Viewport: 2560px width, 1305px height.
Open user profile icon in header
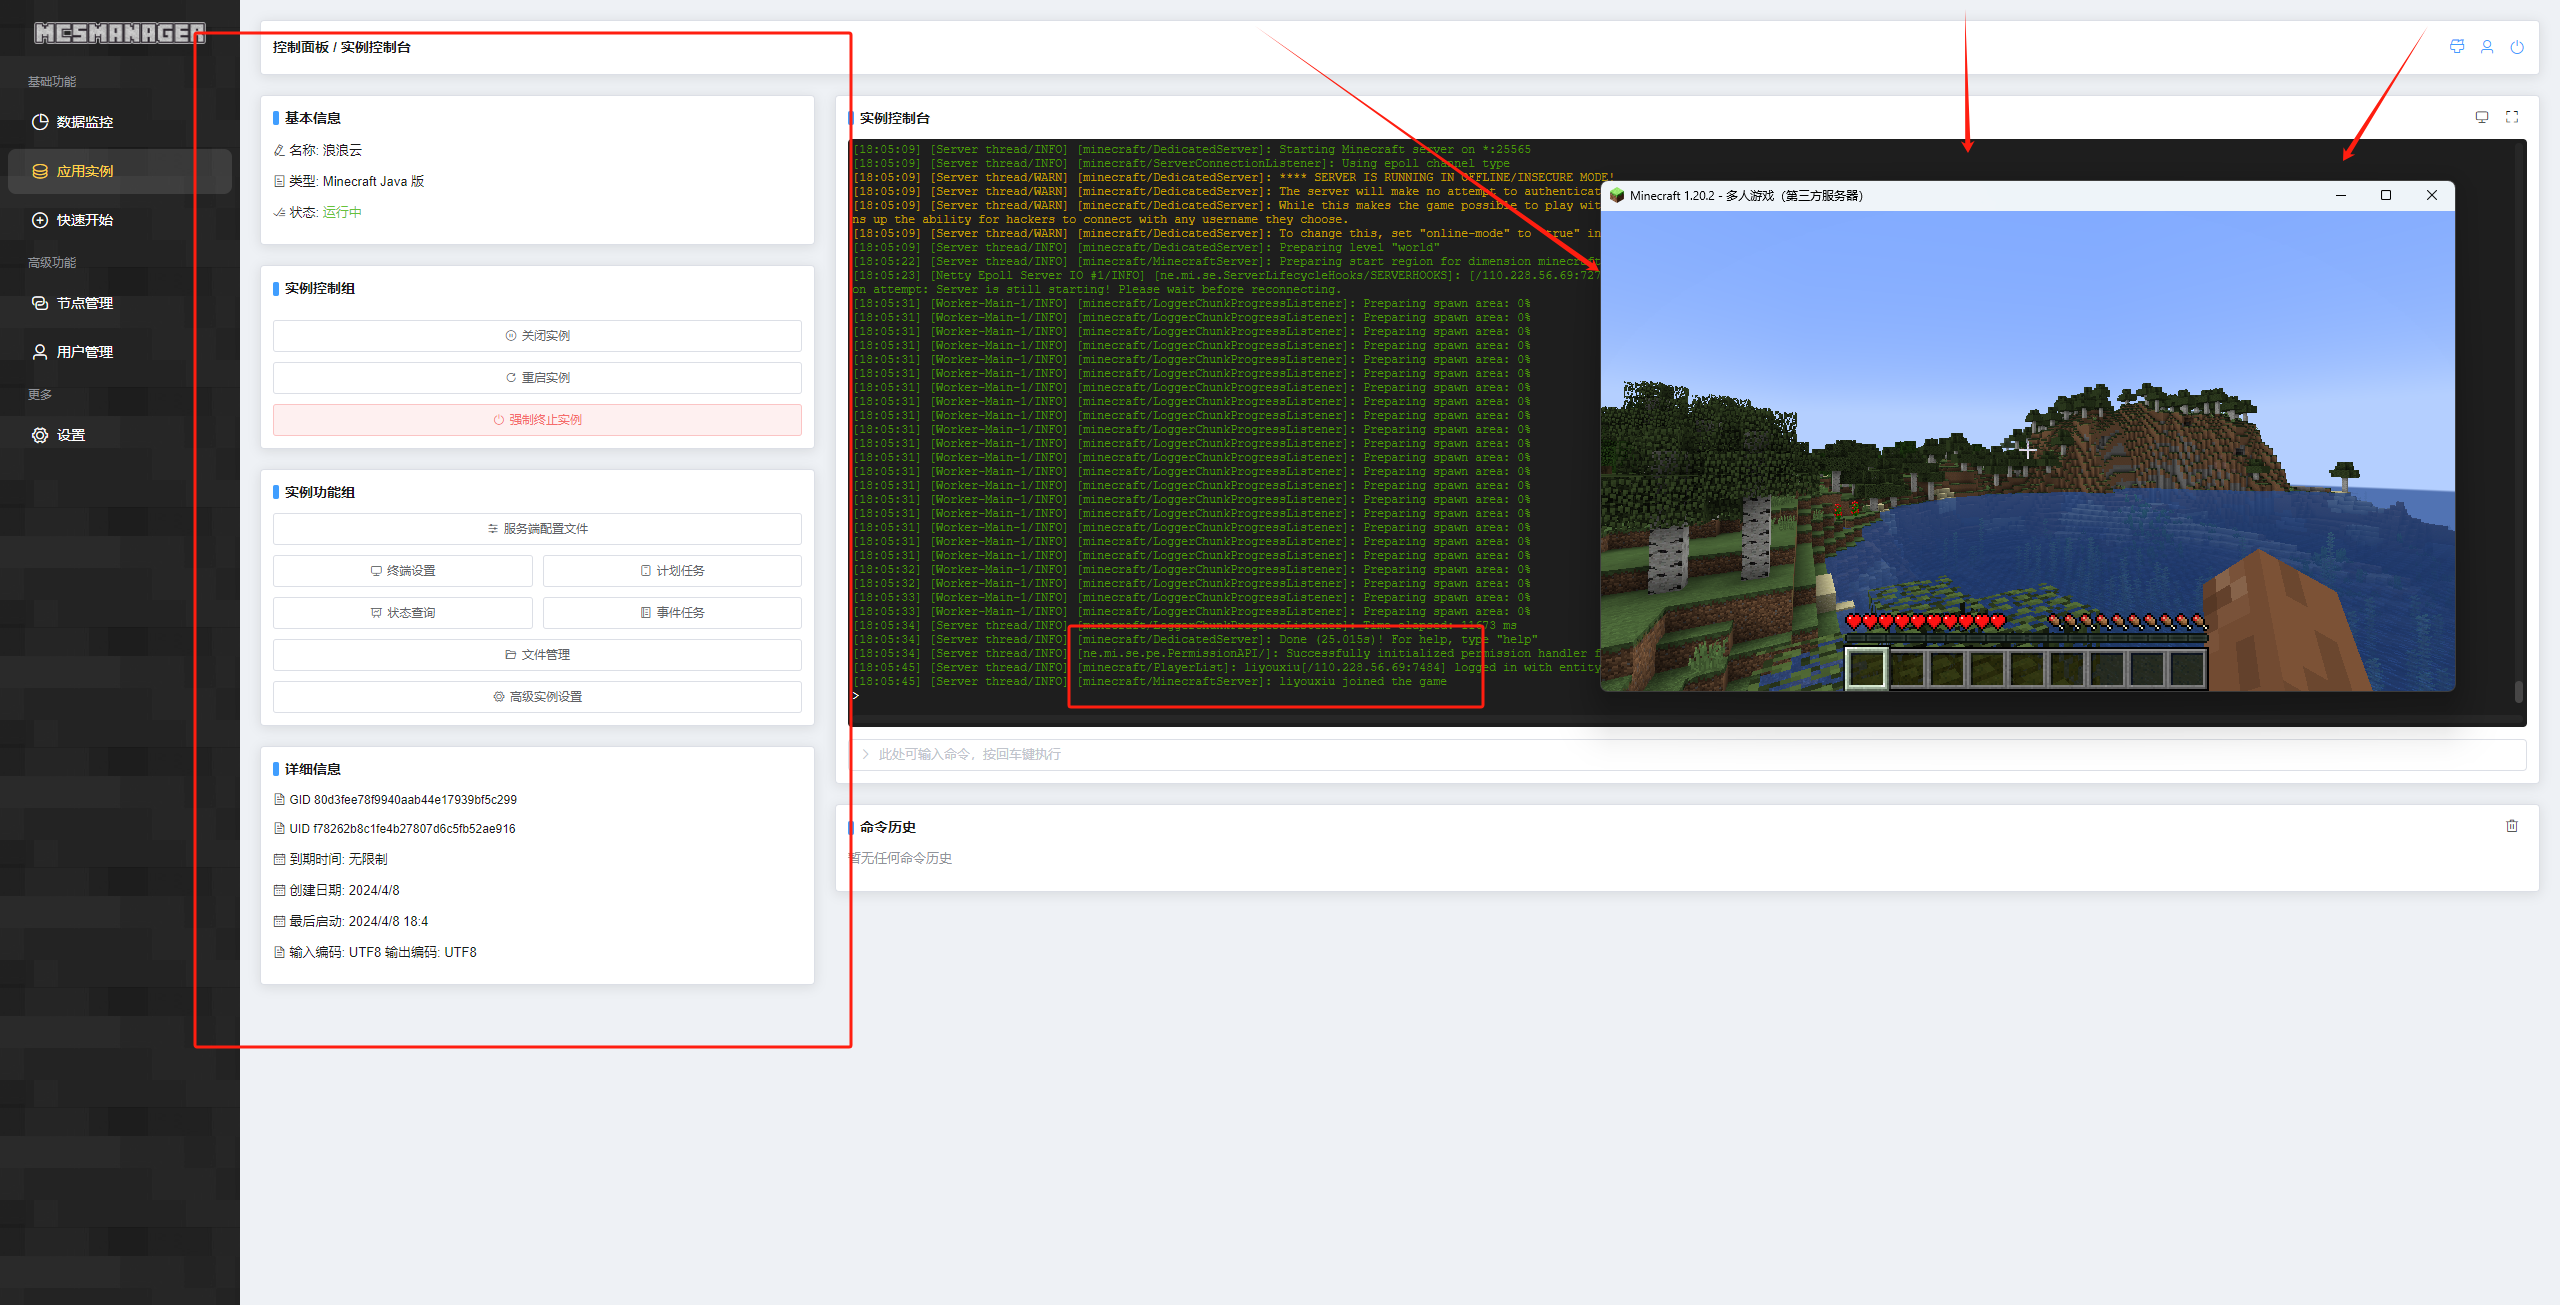point(2487,47)
